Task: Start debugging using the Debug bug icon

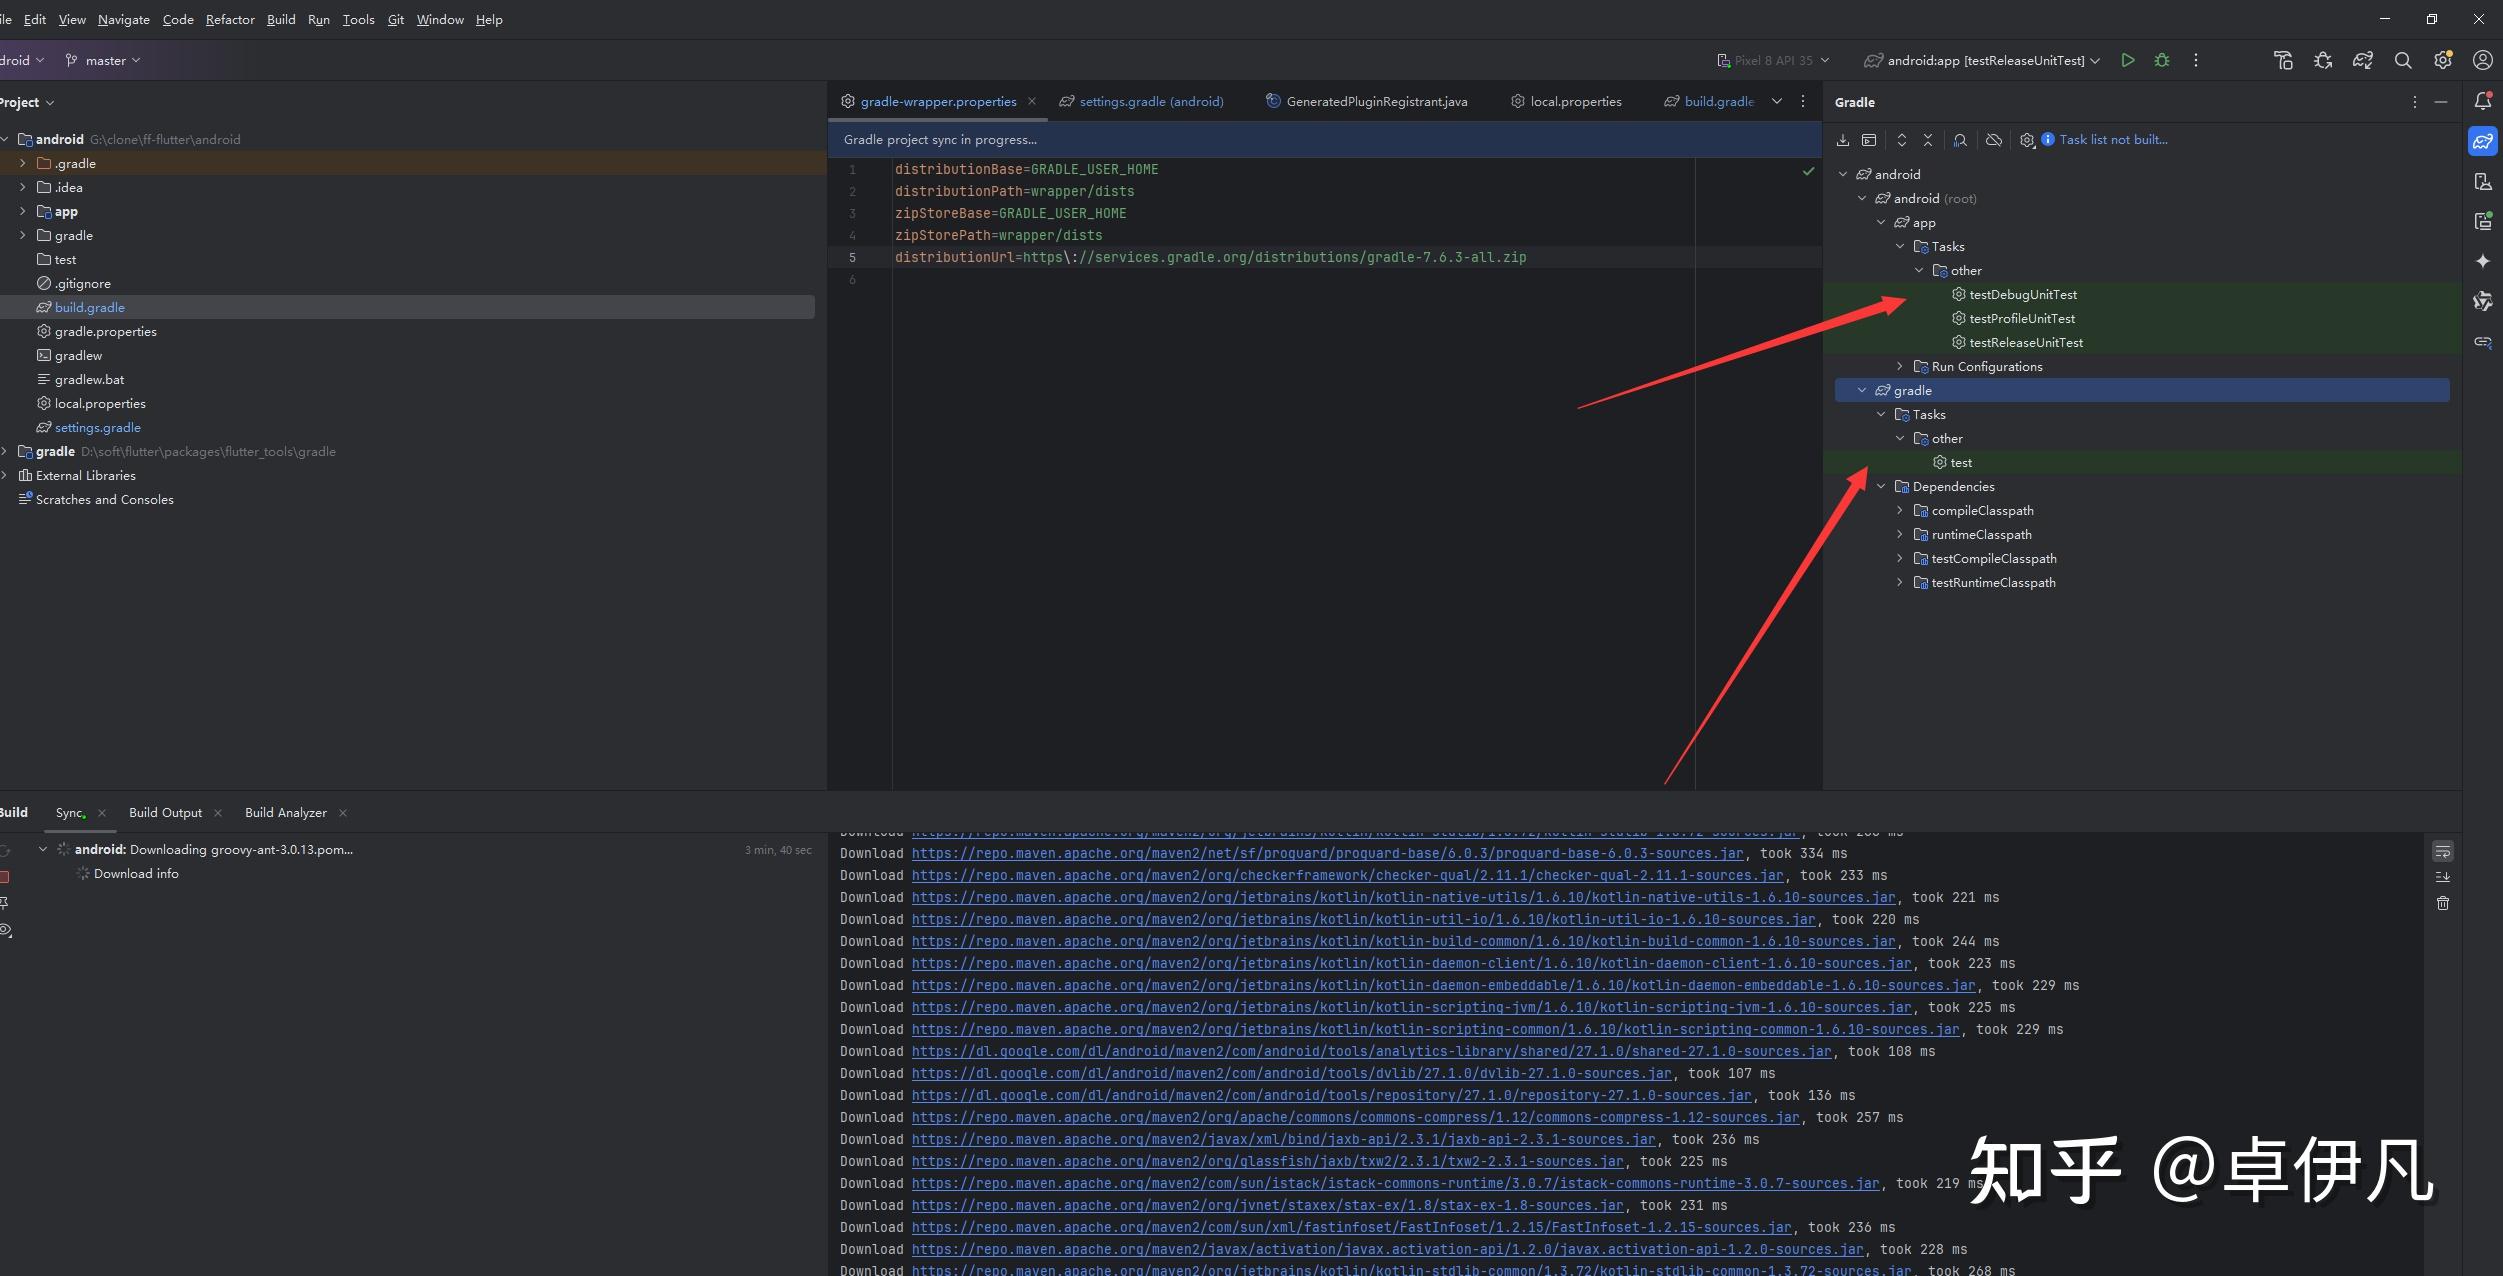Action: coord(2161,60)
